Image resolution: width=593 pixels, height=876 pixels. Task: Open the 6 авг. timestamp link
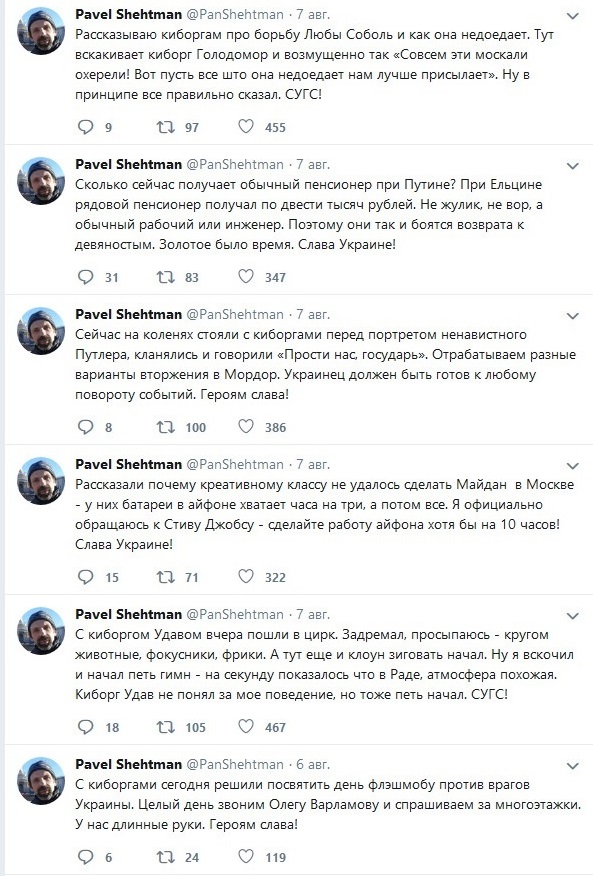click(313, 764)
